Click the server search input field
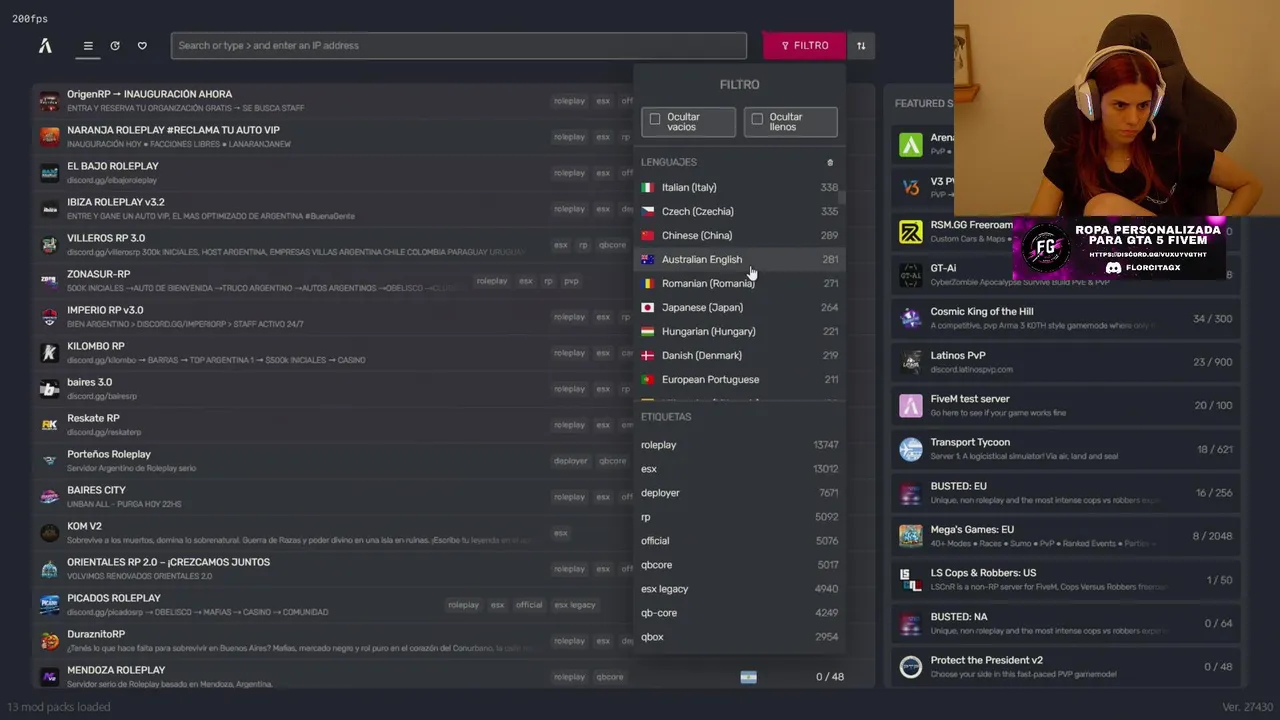 [x=459, y=46]
